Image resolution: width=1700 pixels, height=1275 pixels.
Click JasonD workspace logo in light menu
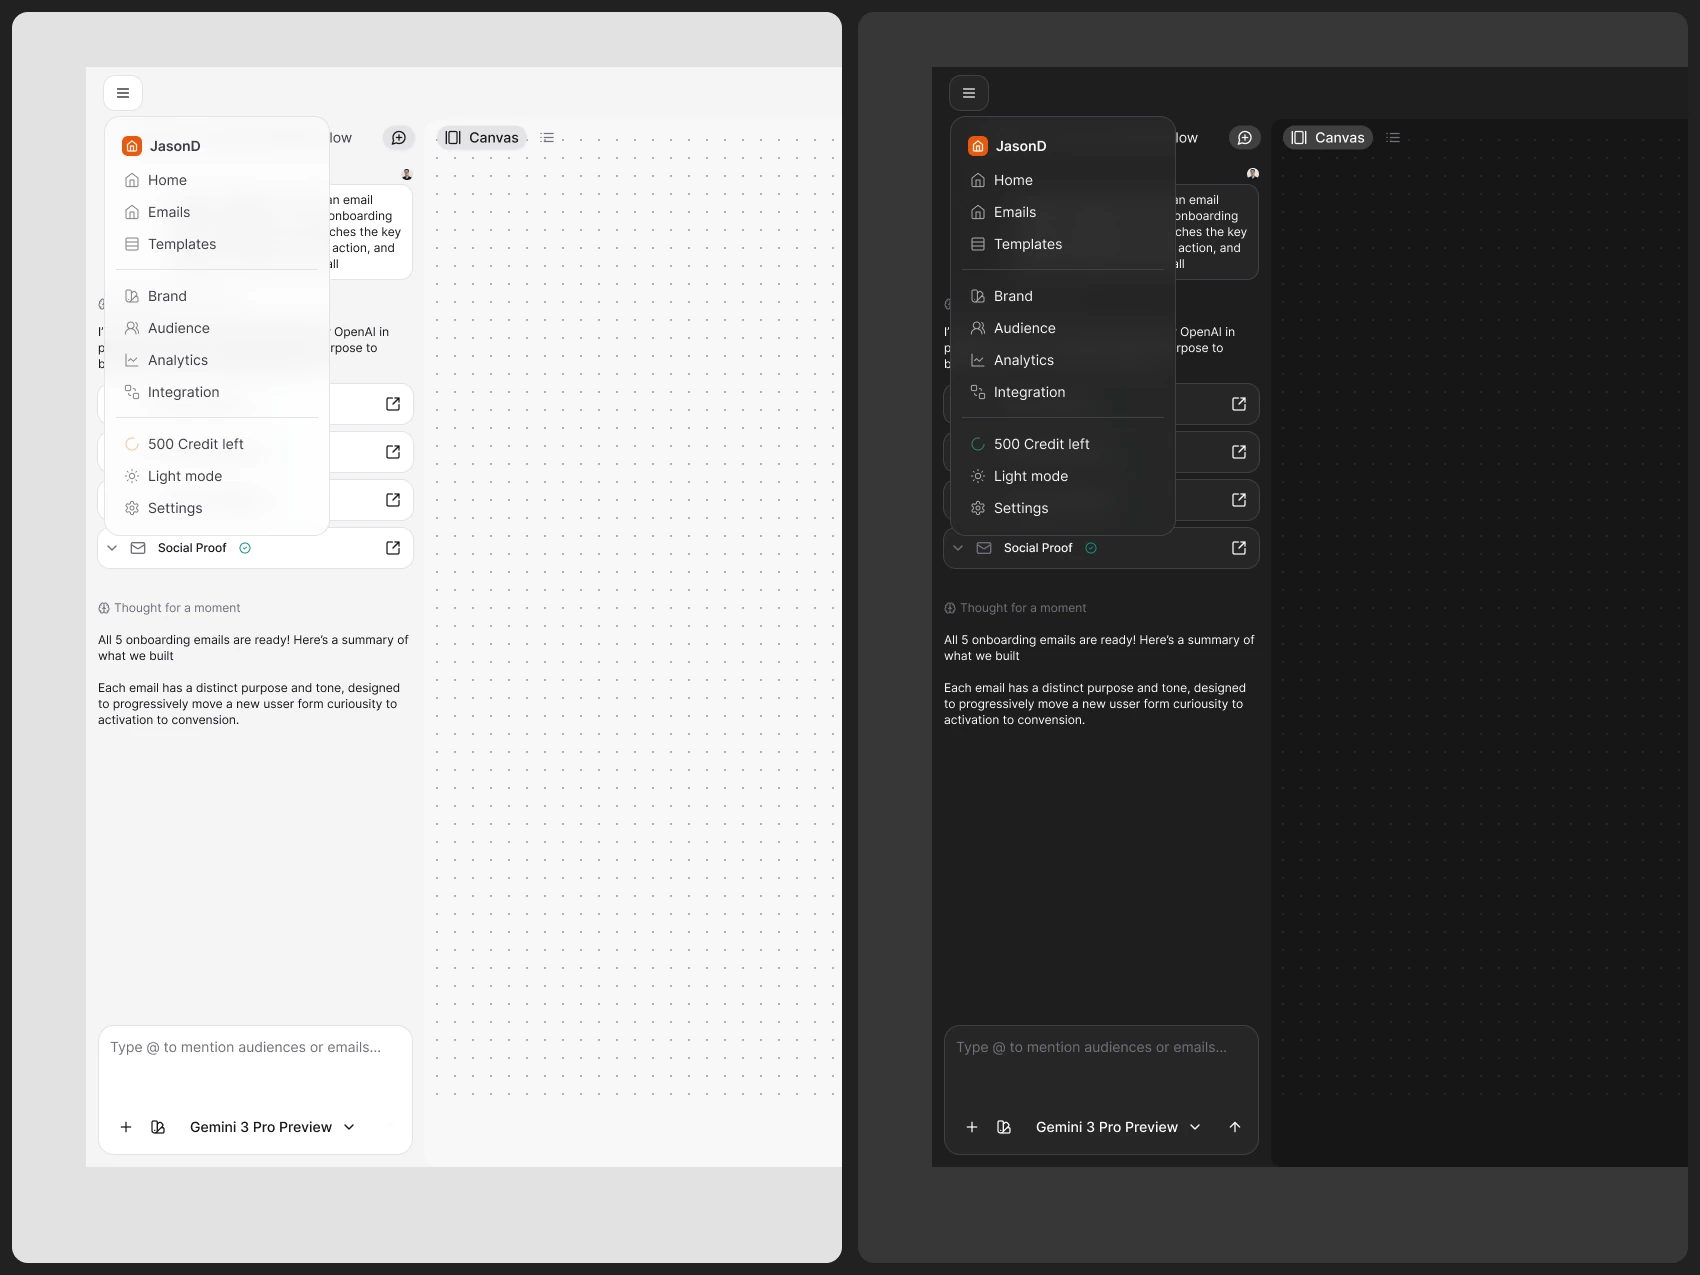[132, 146]
